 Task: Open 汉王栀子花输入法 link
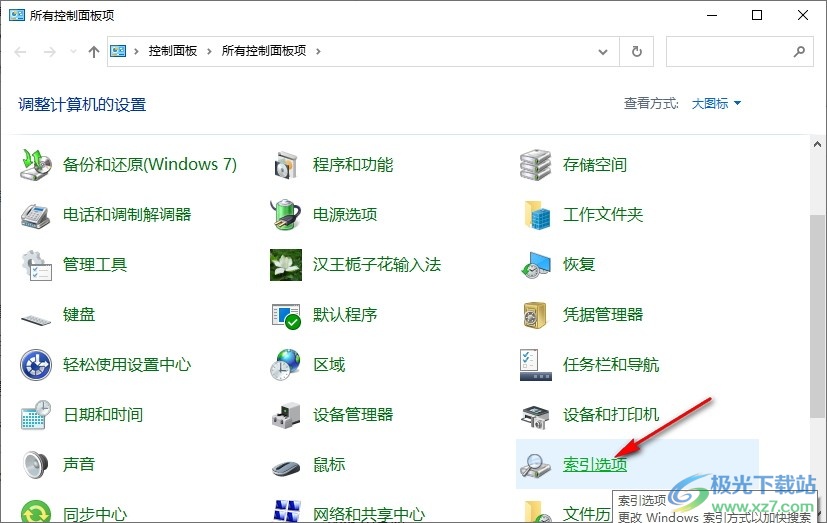(377, 265)
